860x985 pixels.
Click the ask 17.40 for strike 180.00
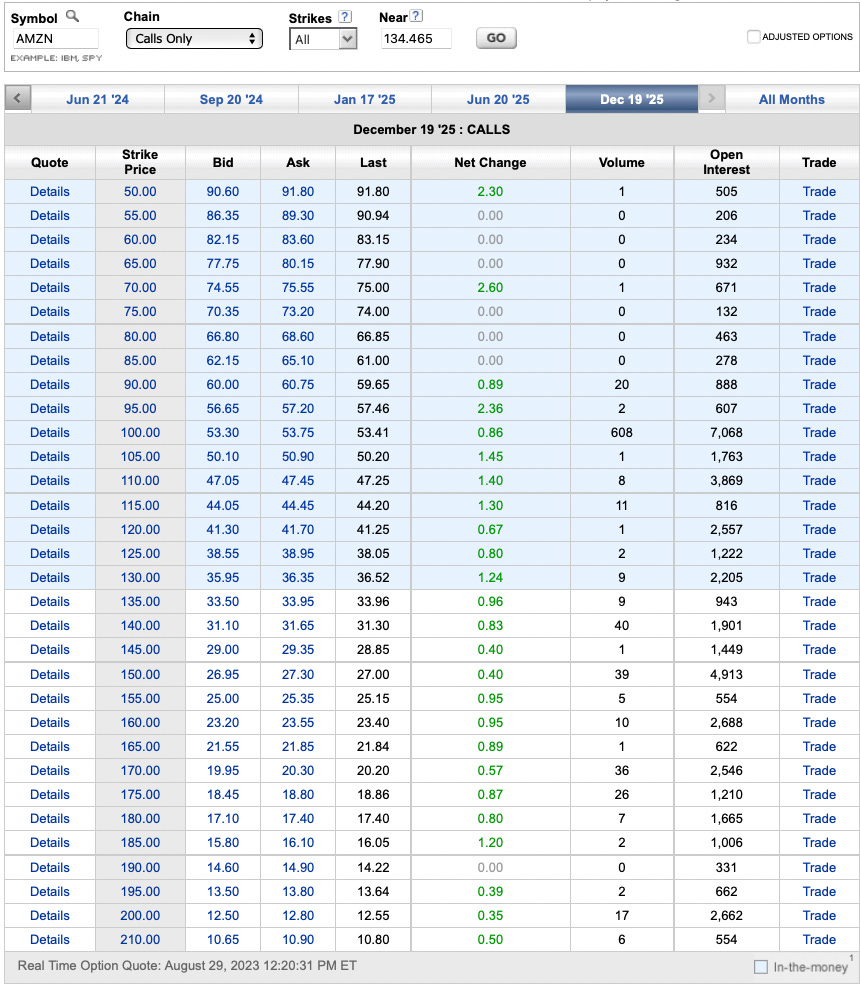click(x=298, y=818)
